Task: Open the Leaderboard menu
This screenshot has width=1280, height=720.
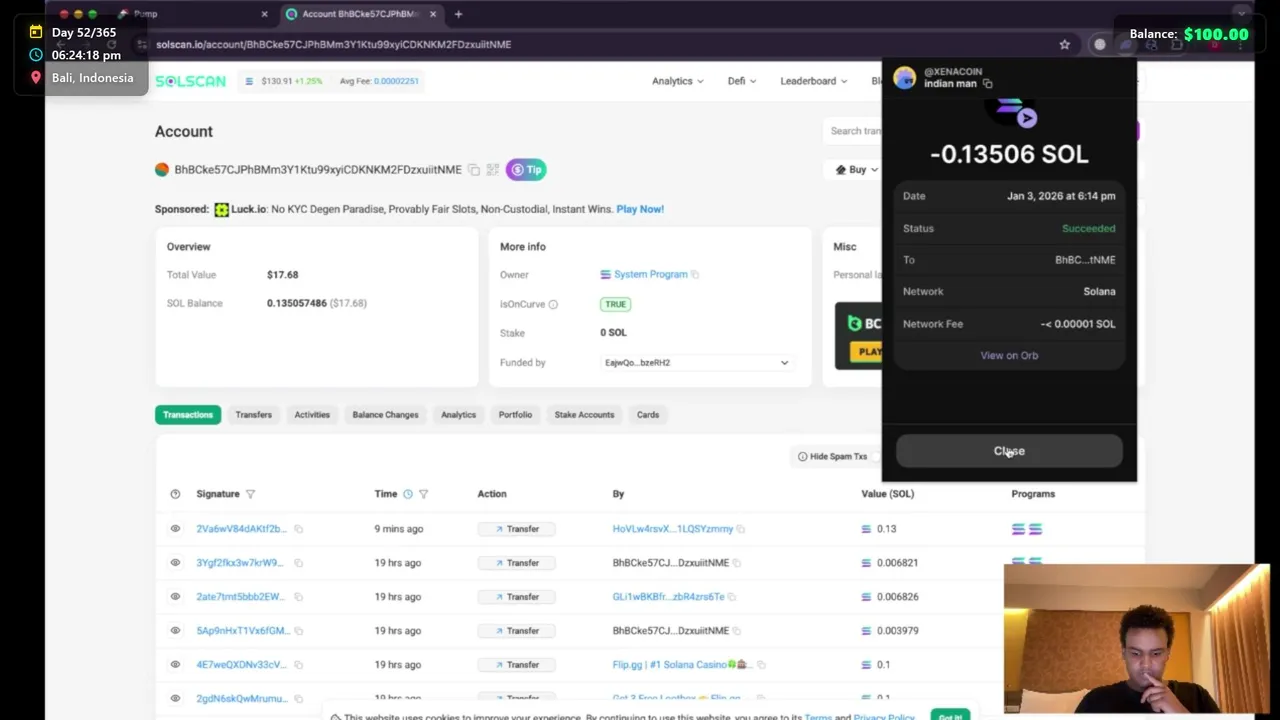Action: (x=813, y=81)
